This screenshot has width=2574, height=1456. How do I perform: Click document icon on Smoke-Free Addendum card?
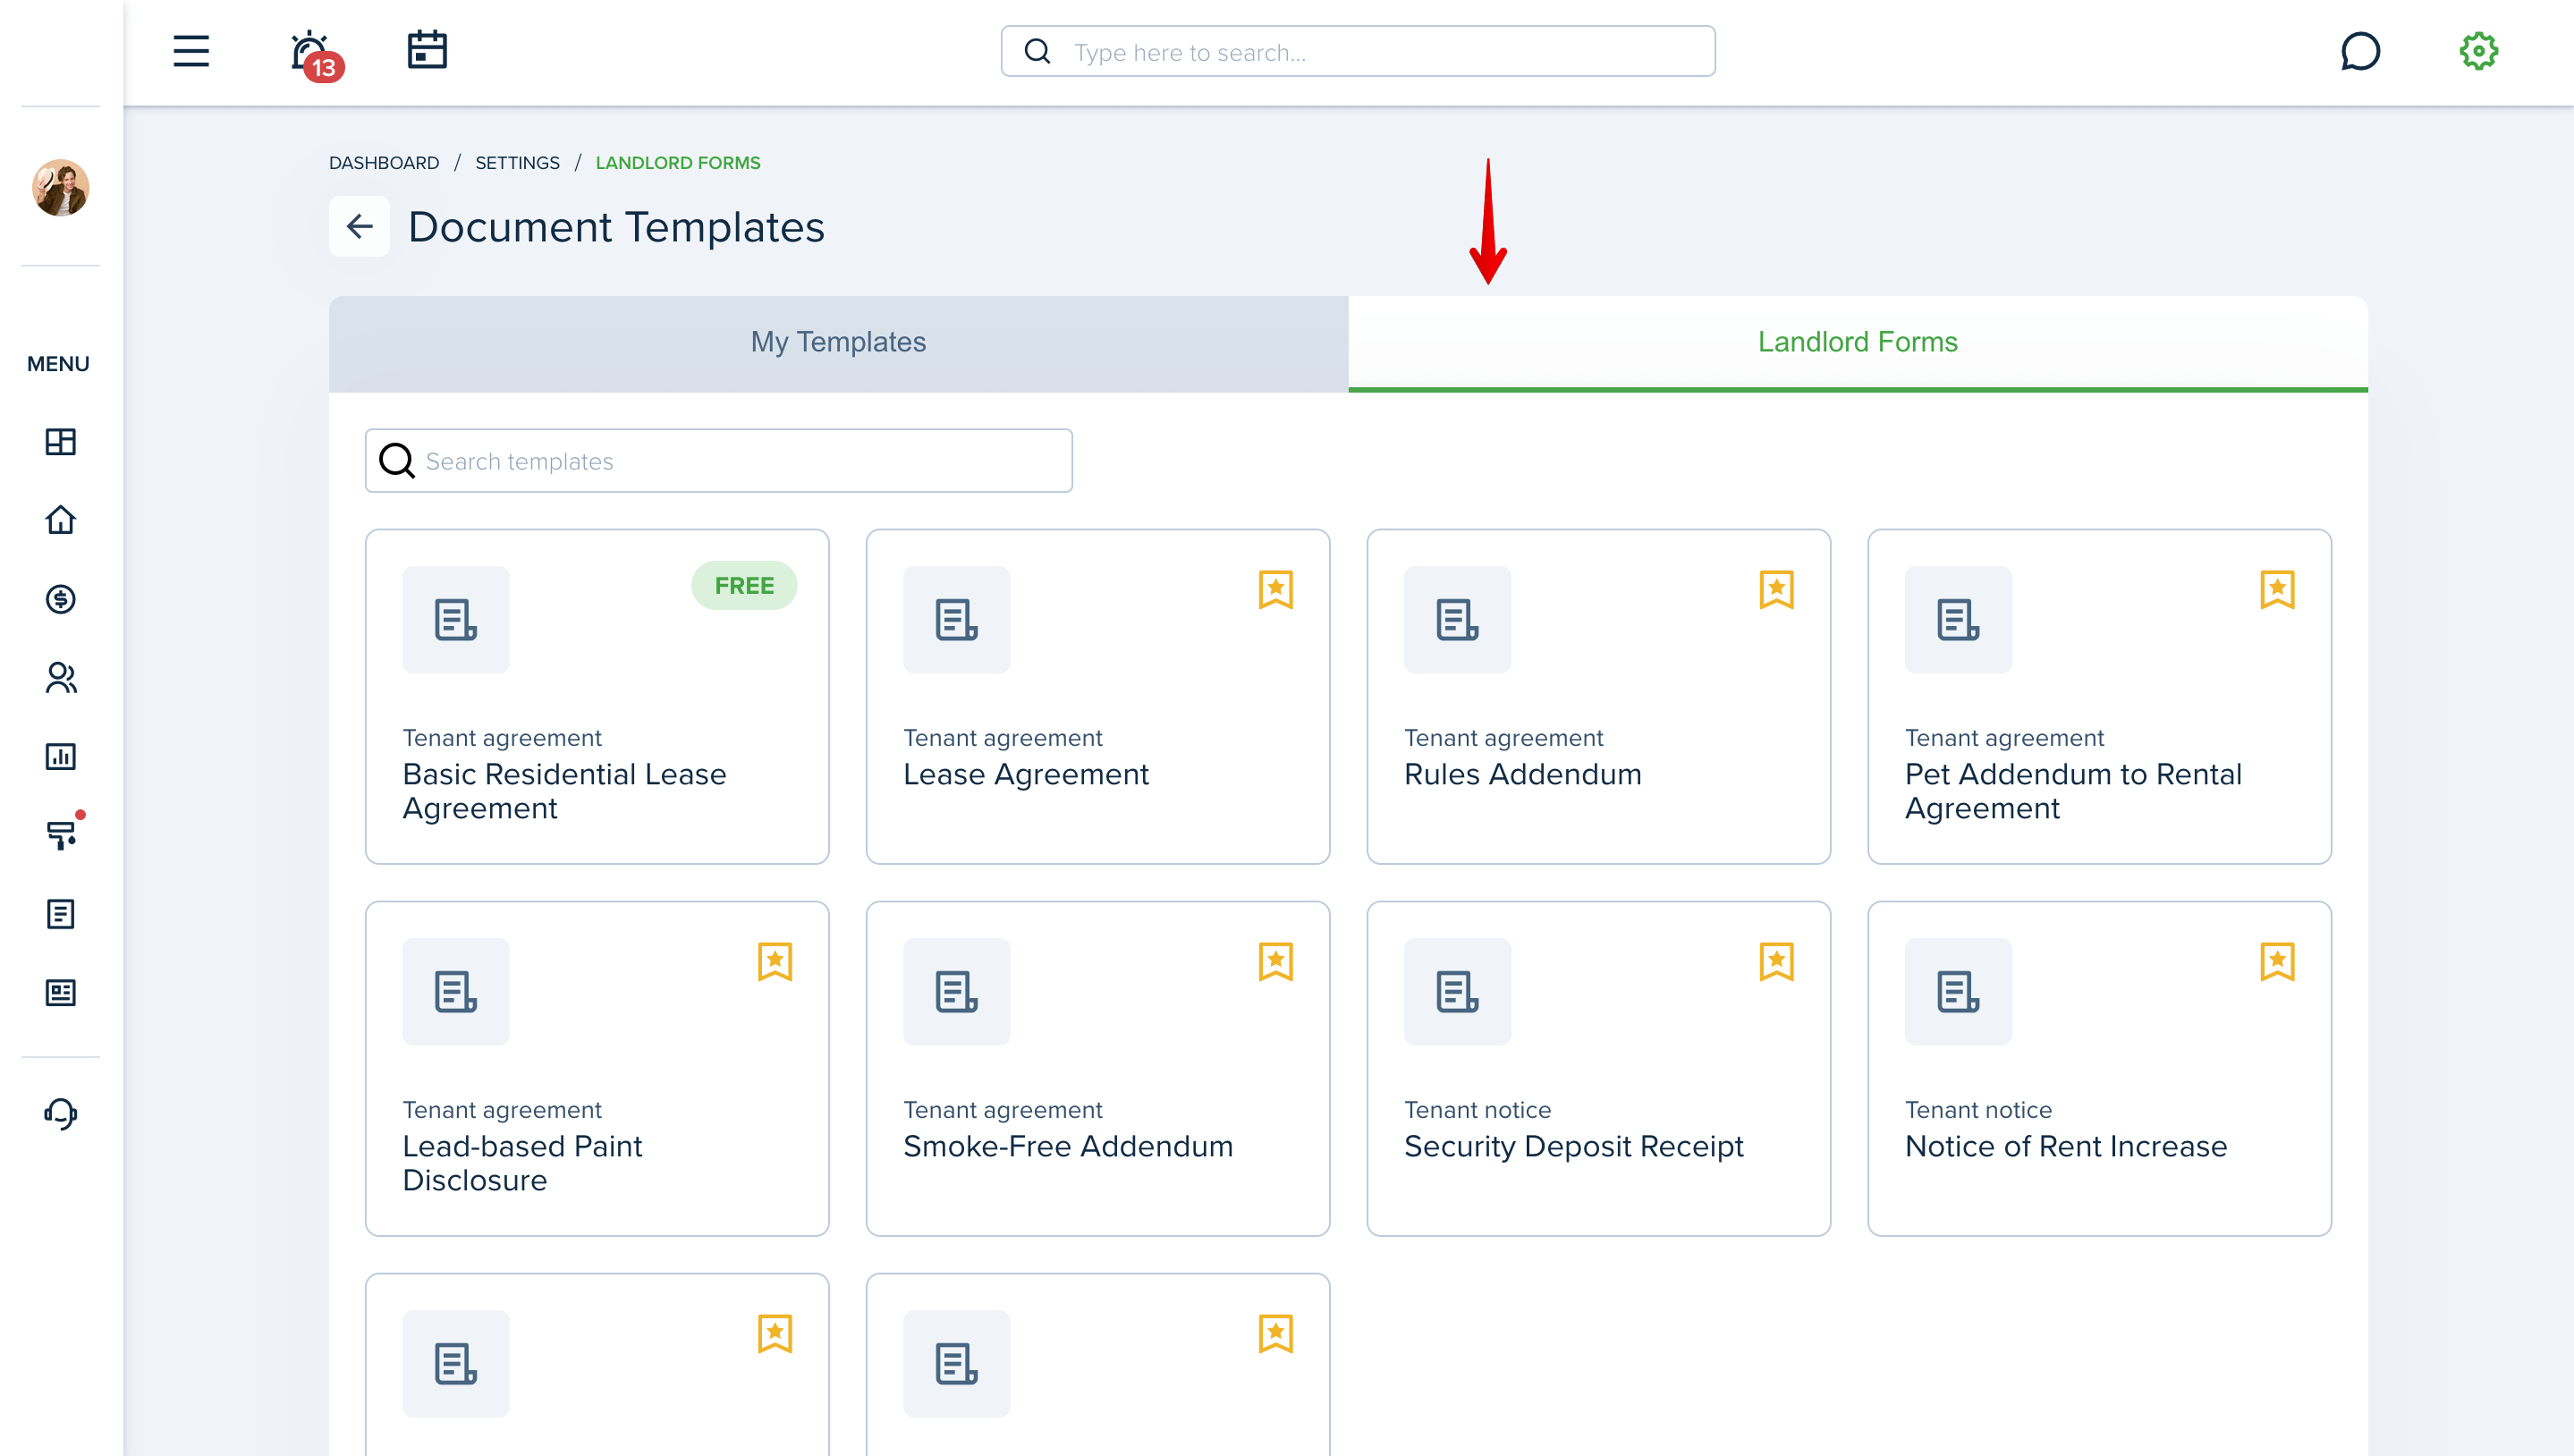[x=957, y=992]
